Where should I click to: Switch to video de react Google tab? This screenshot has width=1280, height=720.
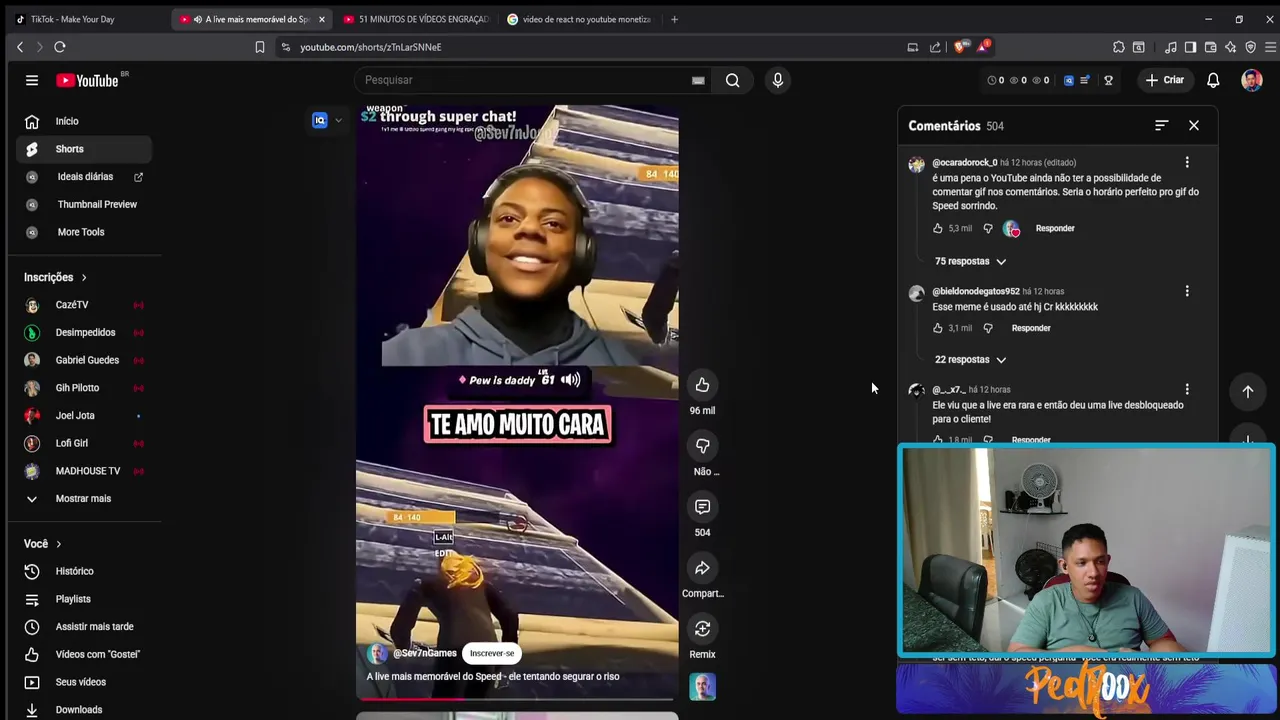(x=580, y=19)
